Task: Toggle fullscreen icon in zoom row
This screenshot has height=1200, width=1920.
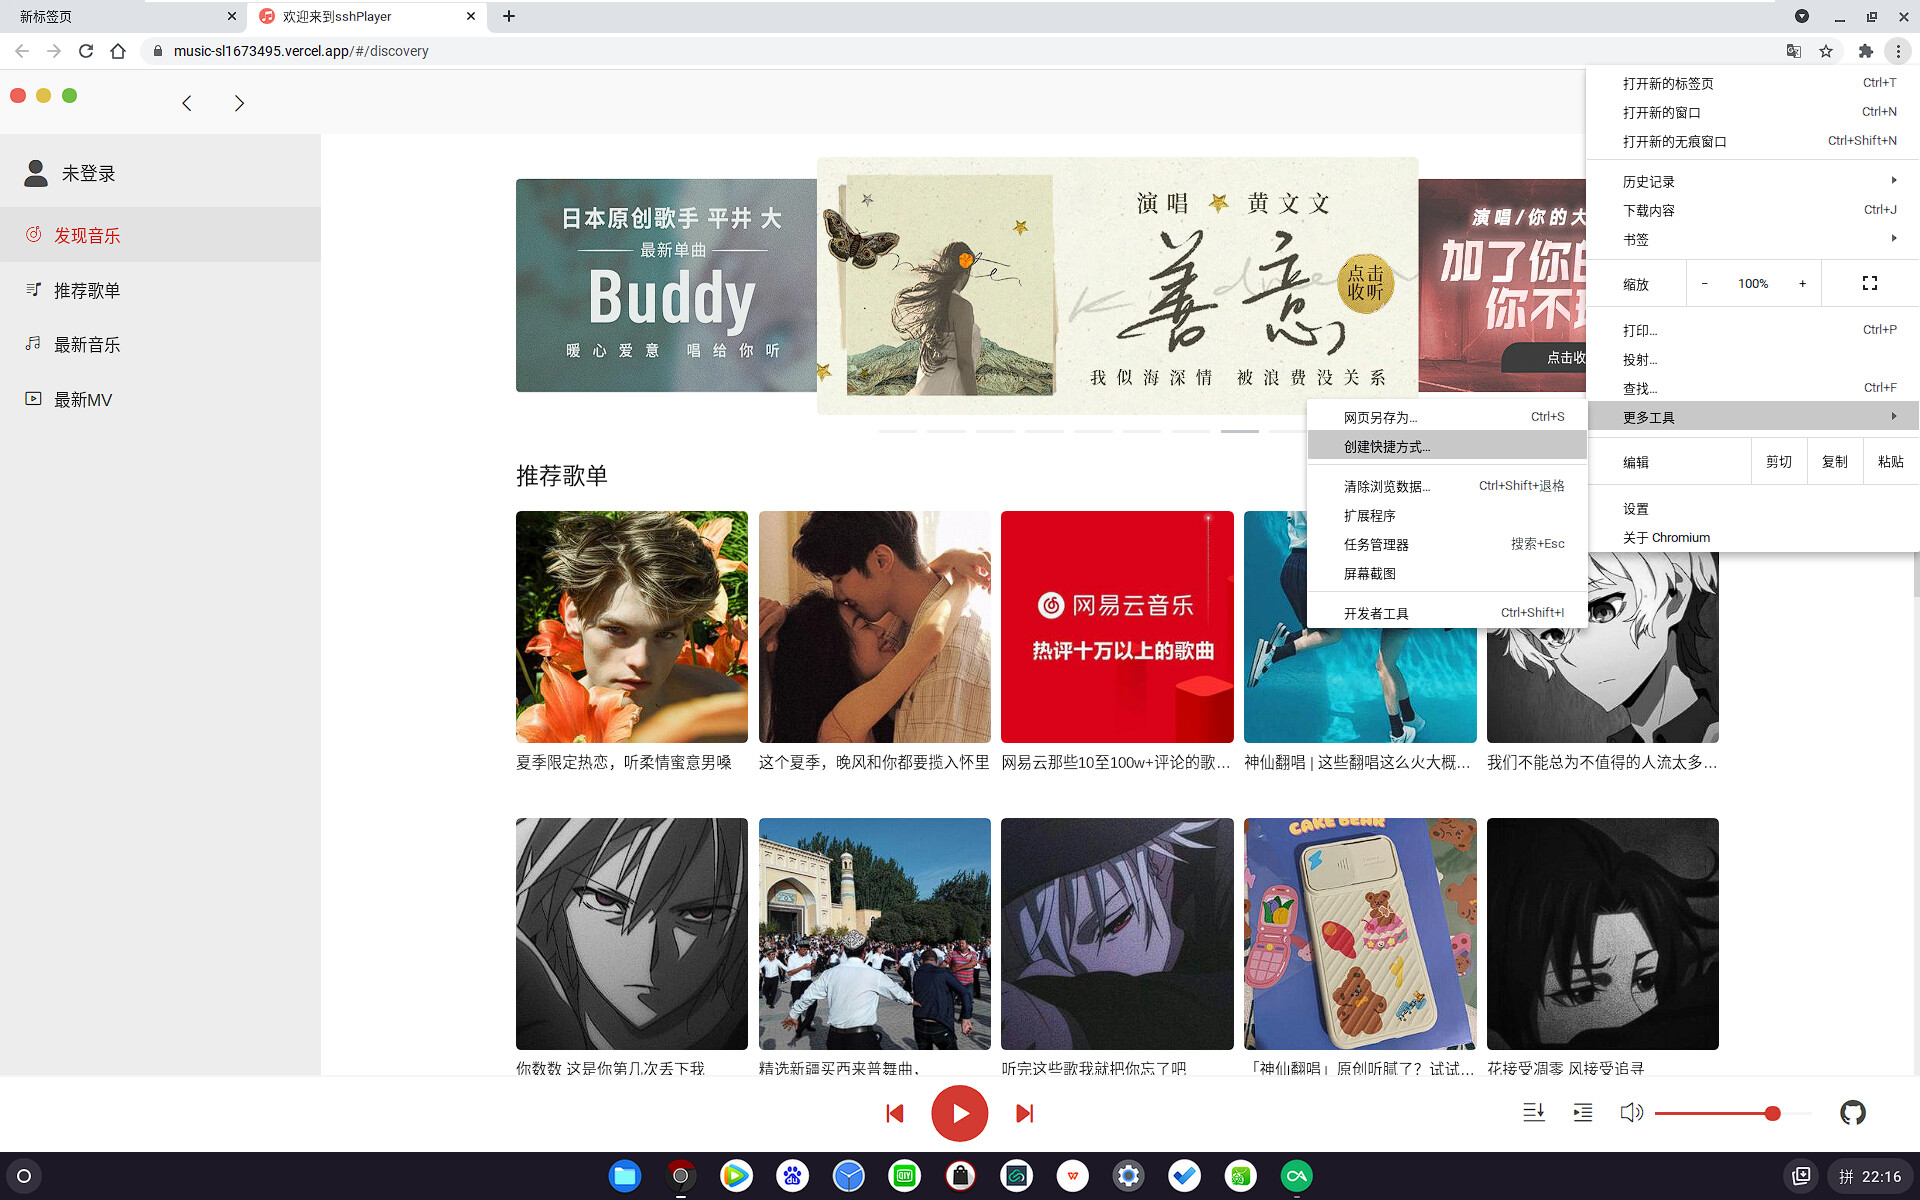Action: pyautogui.click(x=1869, y=284)
